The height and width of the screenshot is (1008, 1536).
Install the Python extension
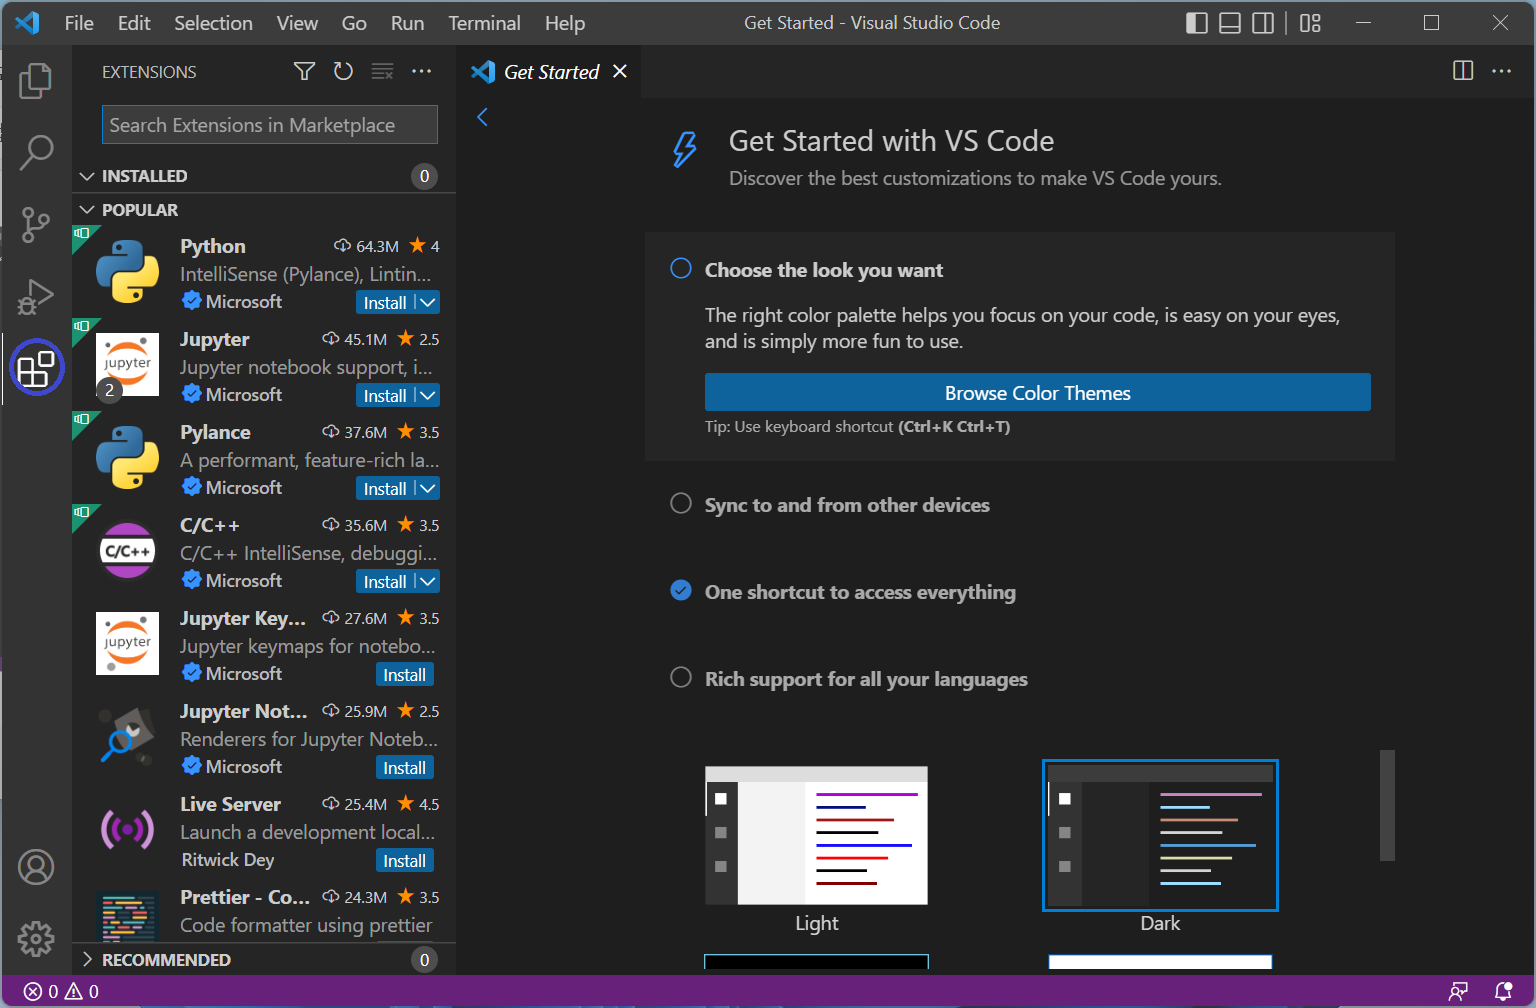pyautogui.click(x=385, y=302)
